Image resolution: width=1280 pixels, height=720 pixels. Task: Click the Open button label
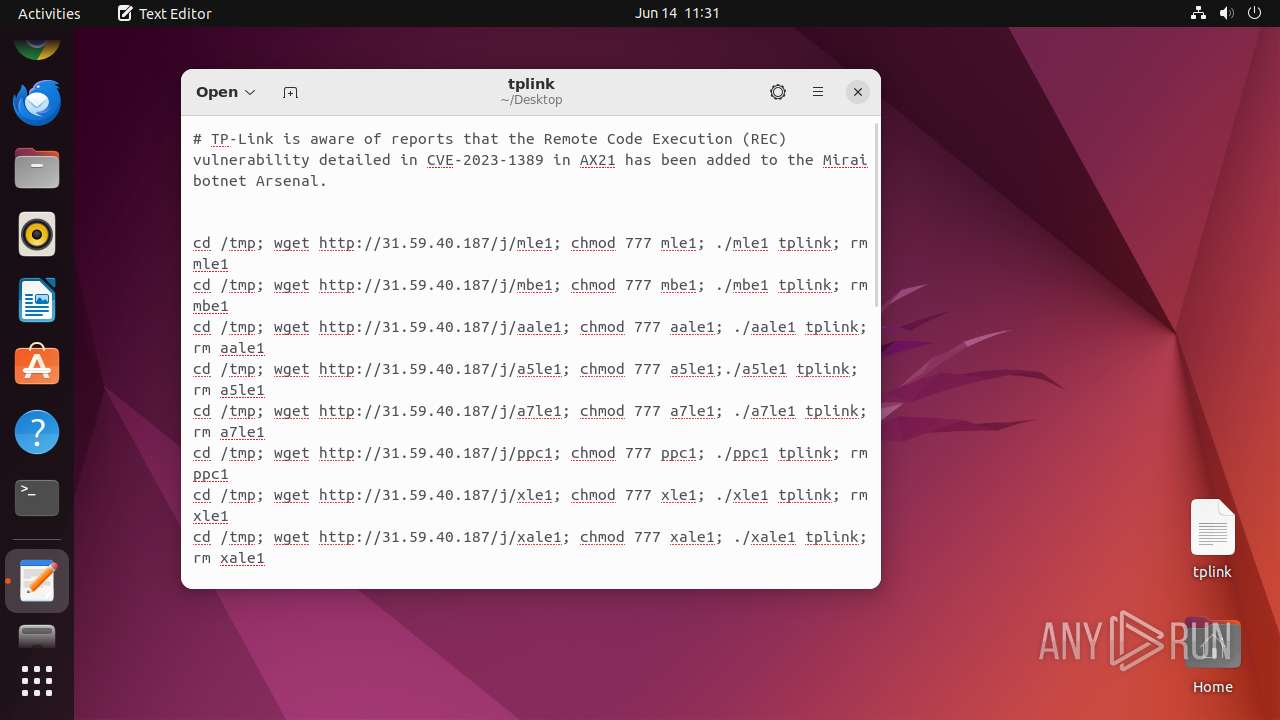pos(217,92)
